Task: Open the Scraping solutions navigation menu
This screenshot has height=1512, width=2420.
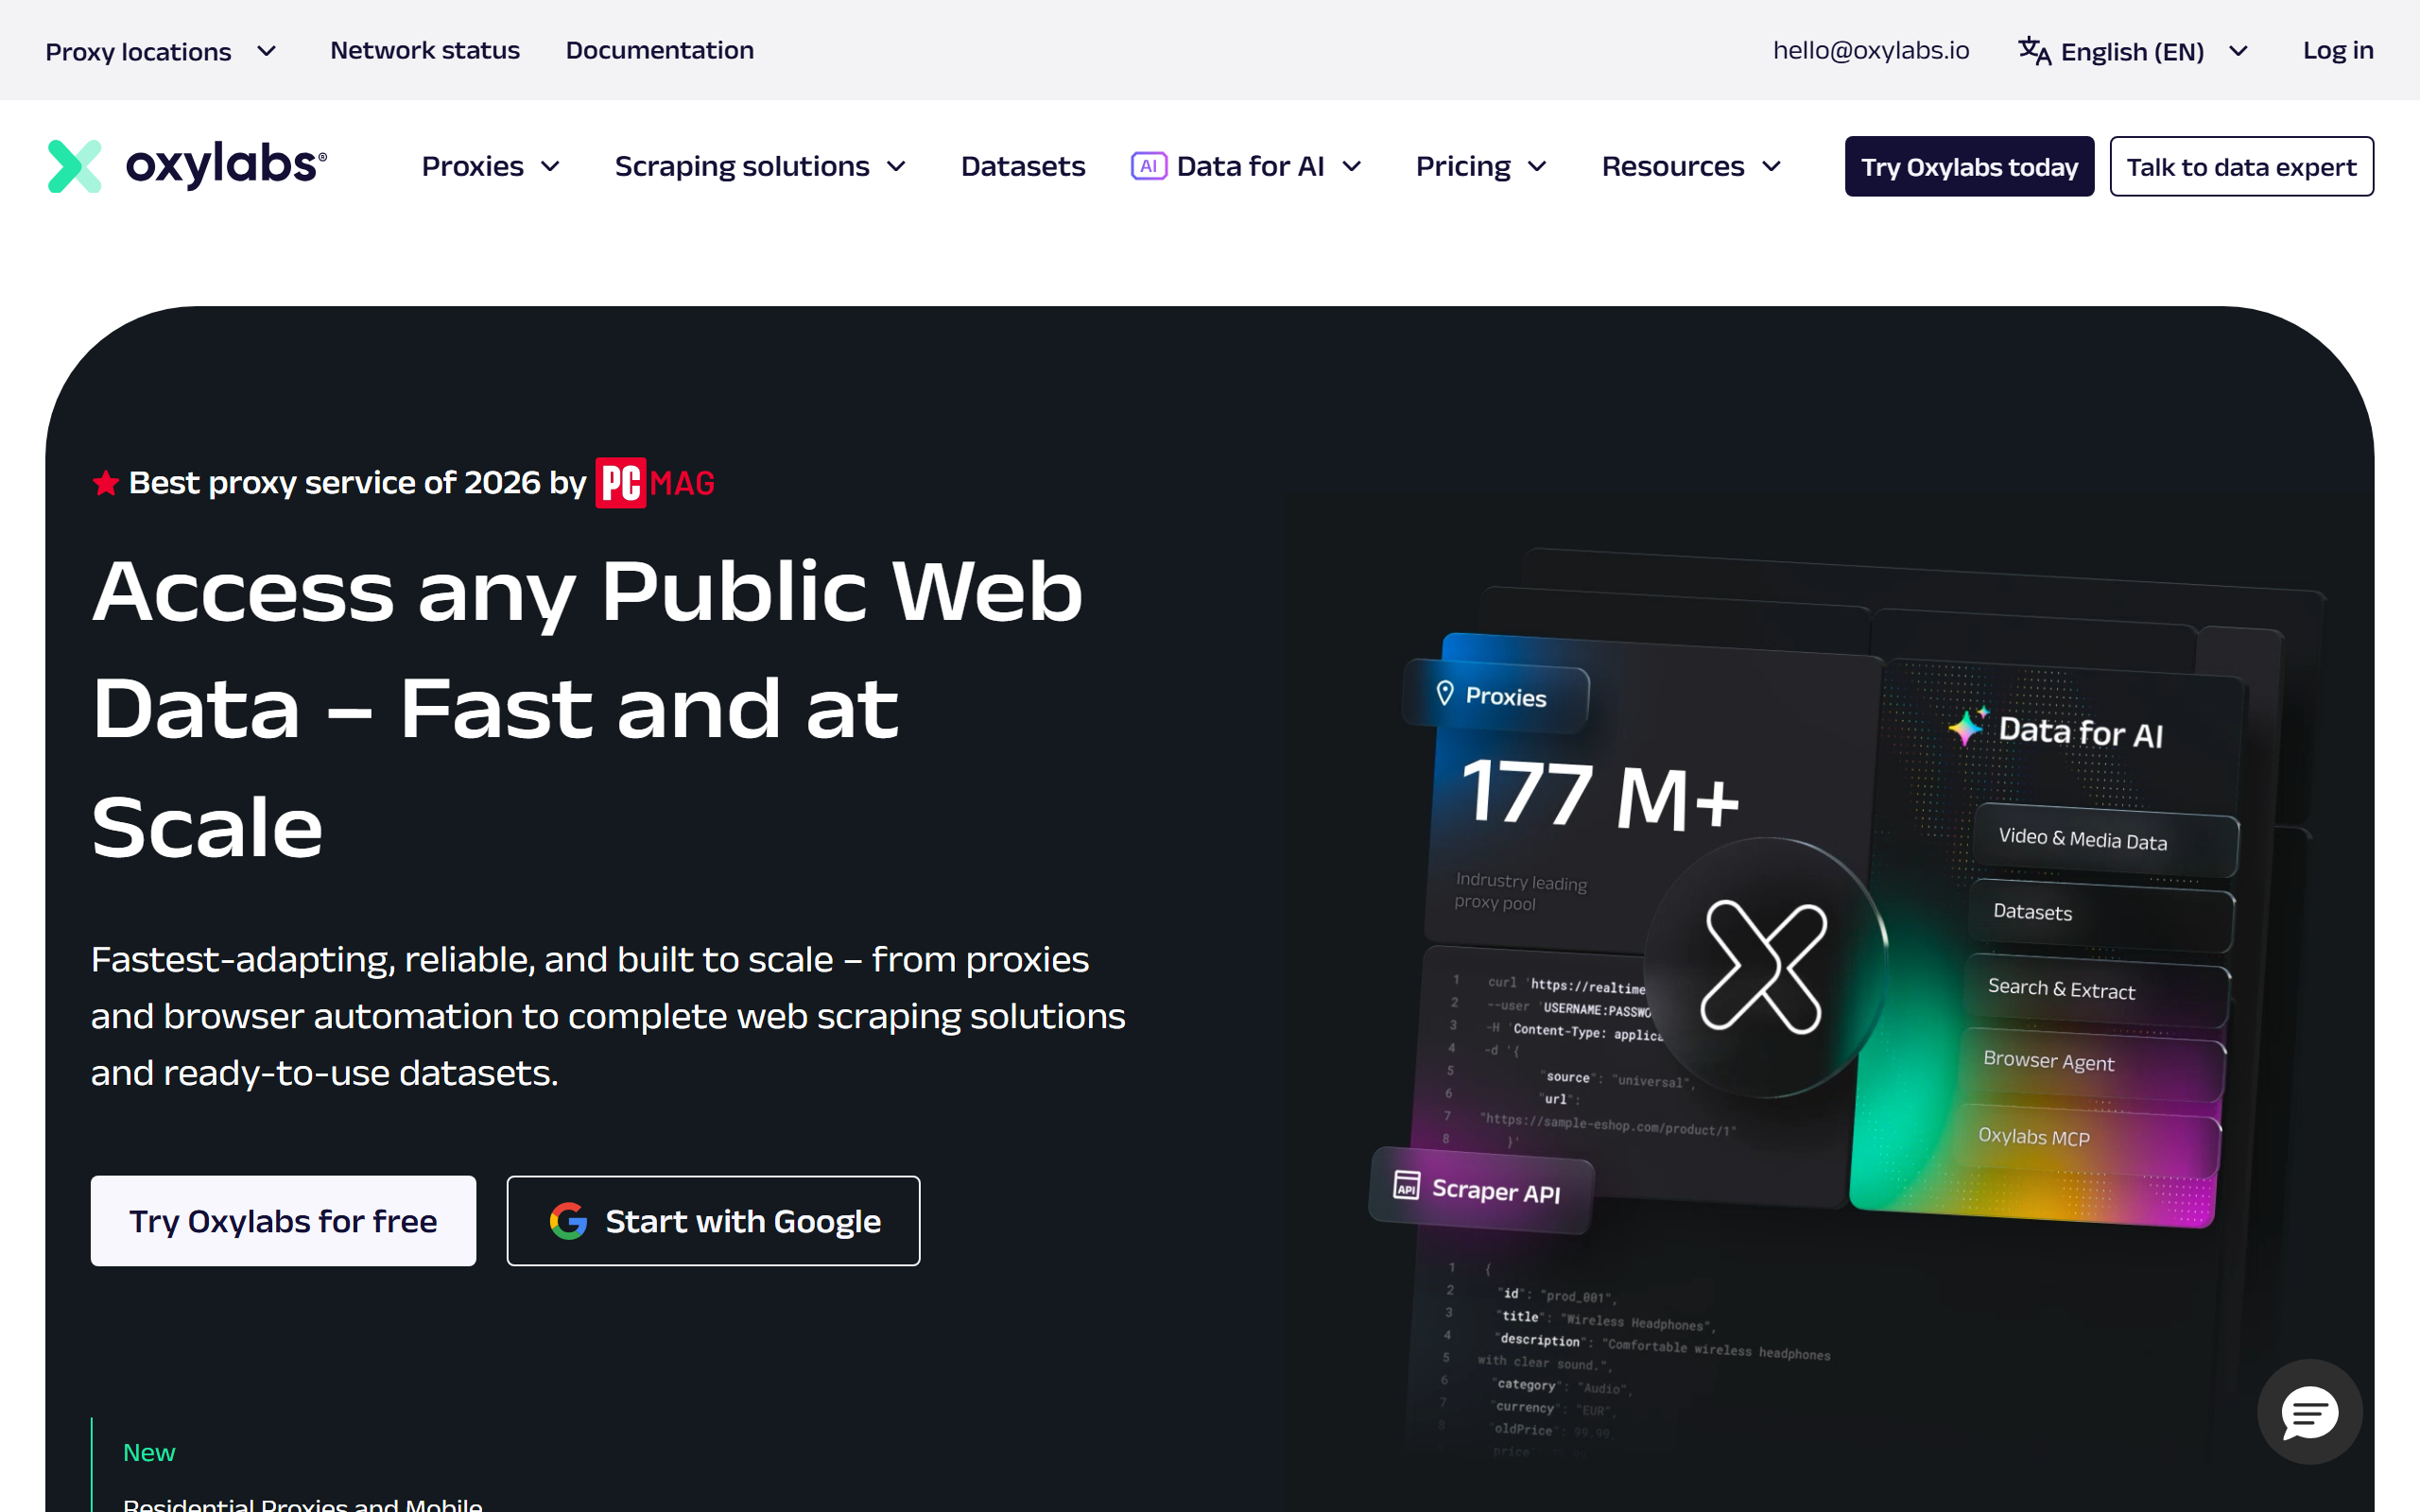Action: click(760, 166)
